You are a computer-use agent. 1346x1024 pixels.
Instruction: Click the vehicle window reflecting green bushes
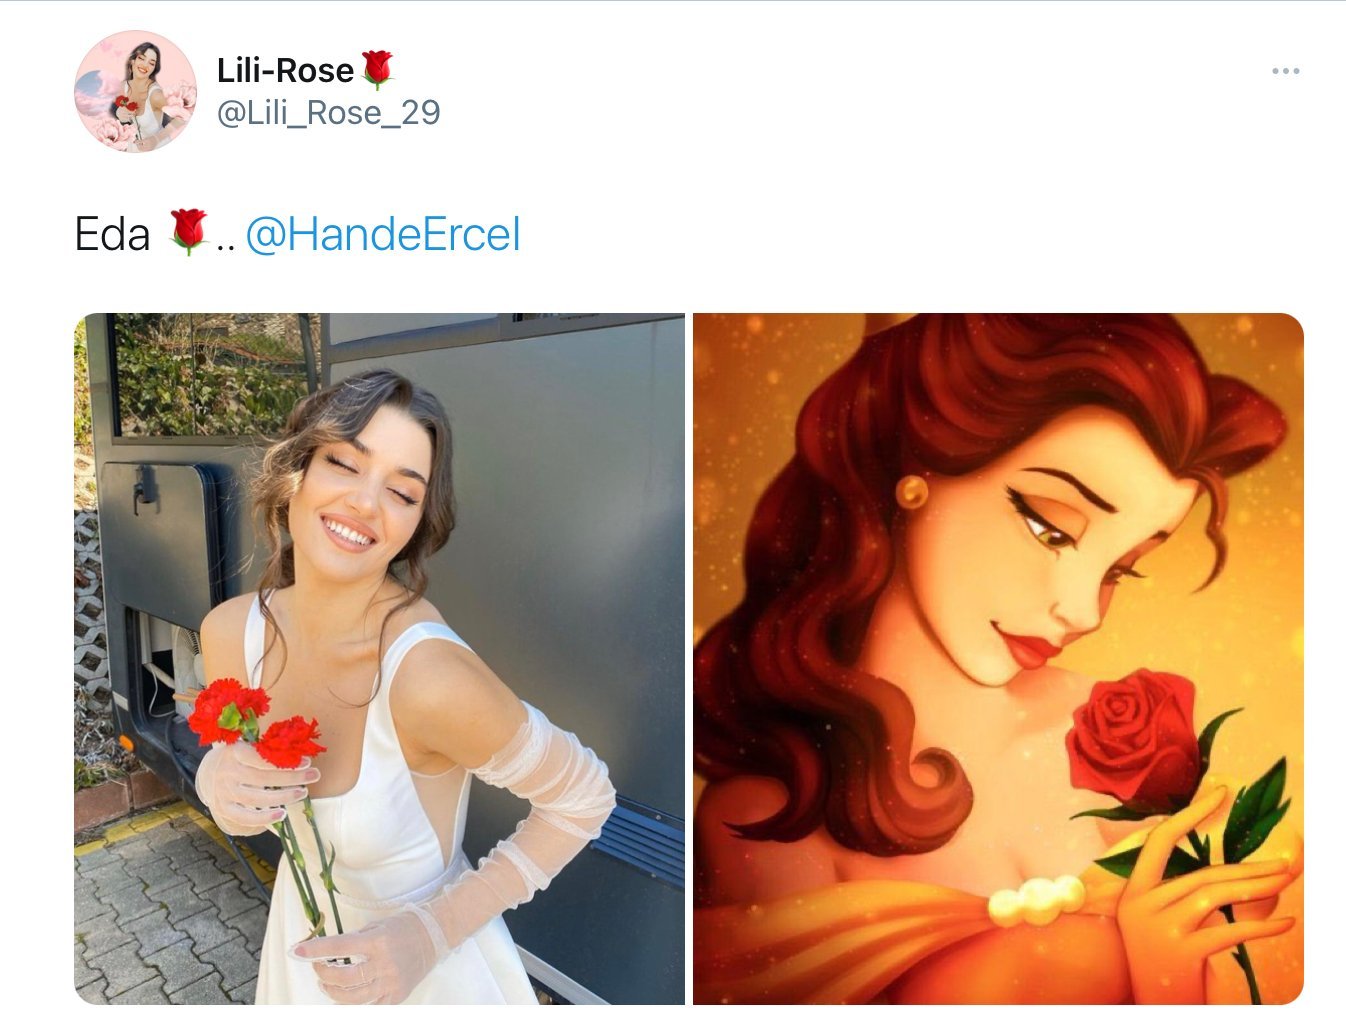click(212, 375)
